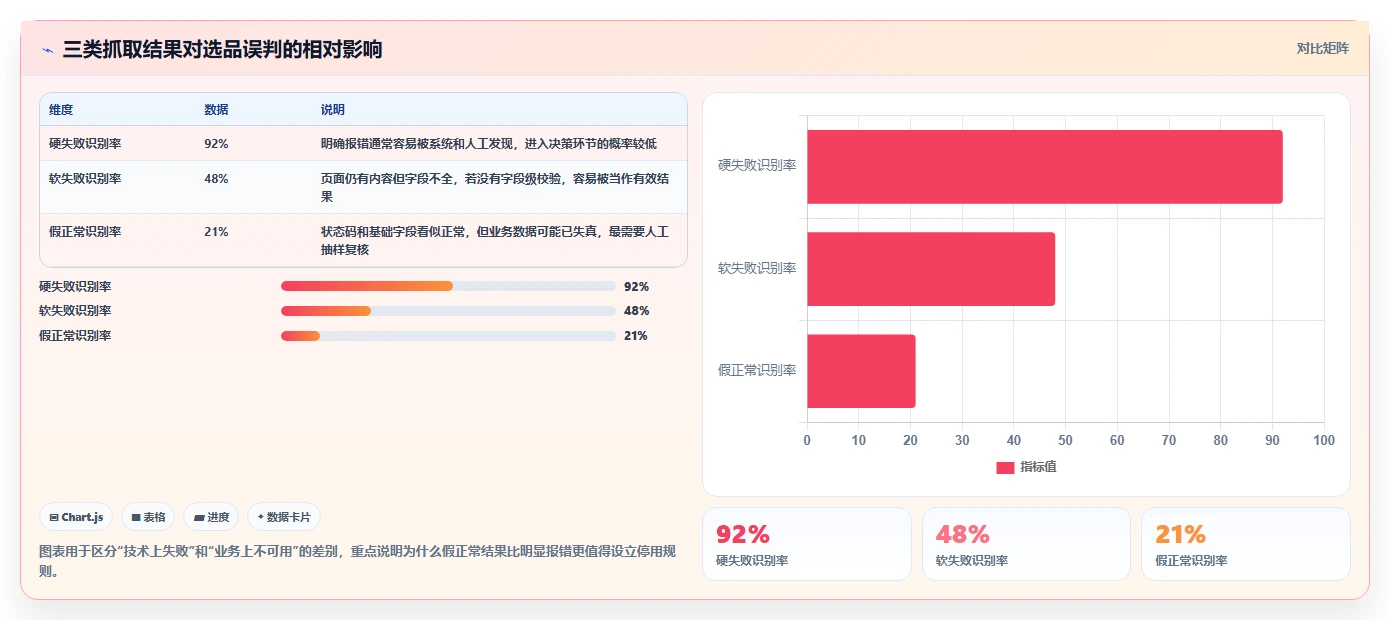Open the 92% 硬失败识别率 data card
Image resolution: width=1390 pixels, height=620 pixels.
point(807,544)
